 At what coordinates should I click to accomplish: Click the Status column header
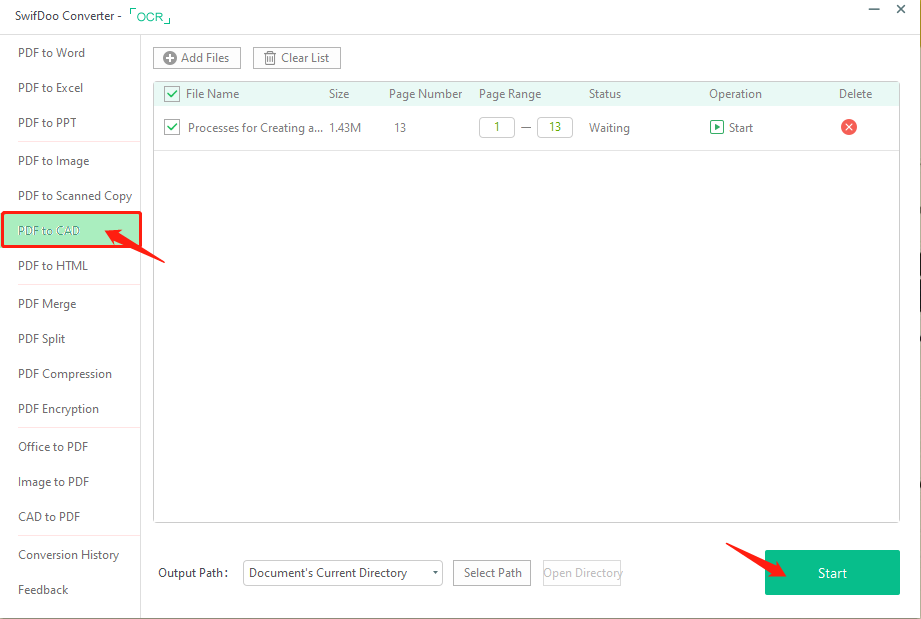[x=605, y=94]
